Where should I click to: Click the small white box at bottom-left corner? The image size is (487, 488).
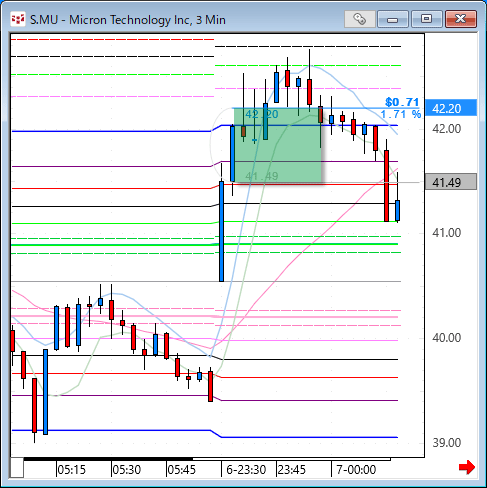coord(17,468)
